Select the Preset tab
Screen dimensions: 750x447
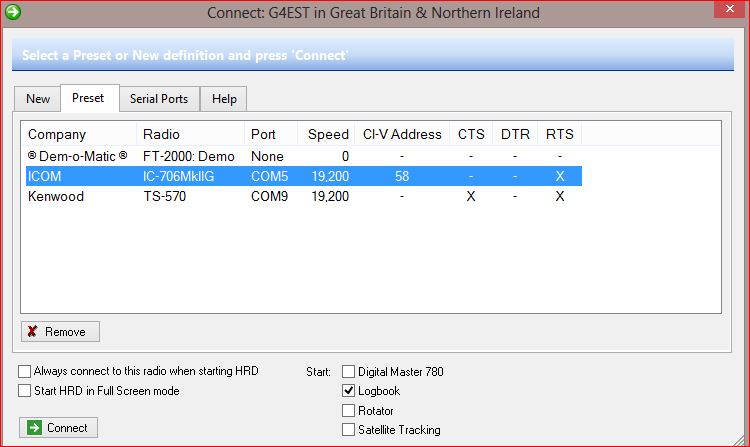coord(88,98)
